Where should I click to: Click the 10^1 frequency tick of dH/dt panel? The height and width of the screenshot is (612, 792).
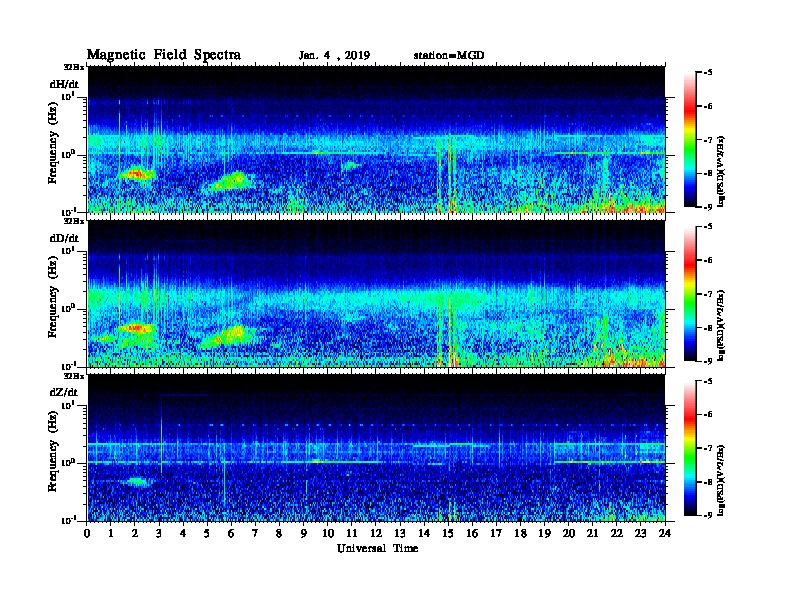coord(68,96)
